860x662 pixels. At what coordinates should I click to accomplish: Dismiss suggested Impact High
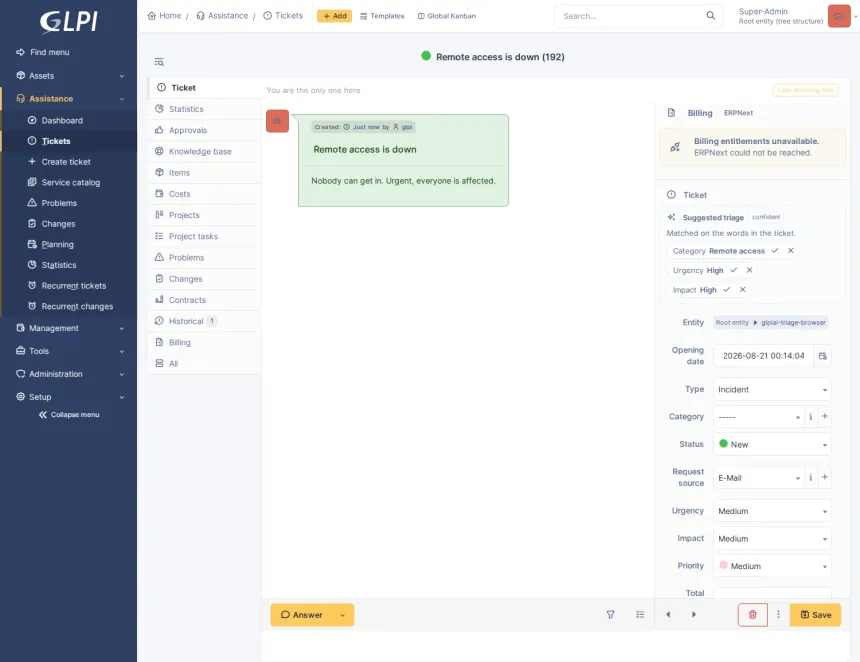(742, 290)
